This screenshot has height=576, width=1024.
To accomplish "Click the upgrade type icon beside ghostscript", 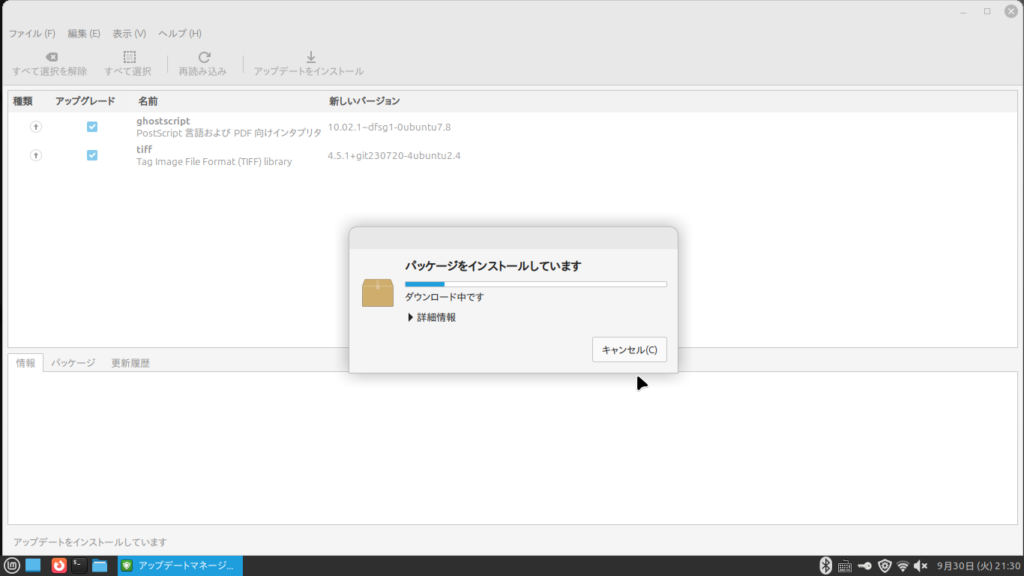I will tap(36, 127).
